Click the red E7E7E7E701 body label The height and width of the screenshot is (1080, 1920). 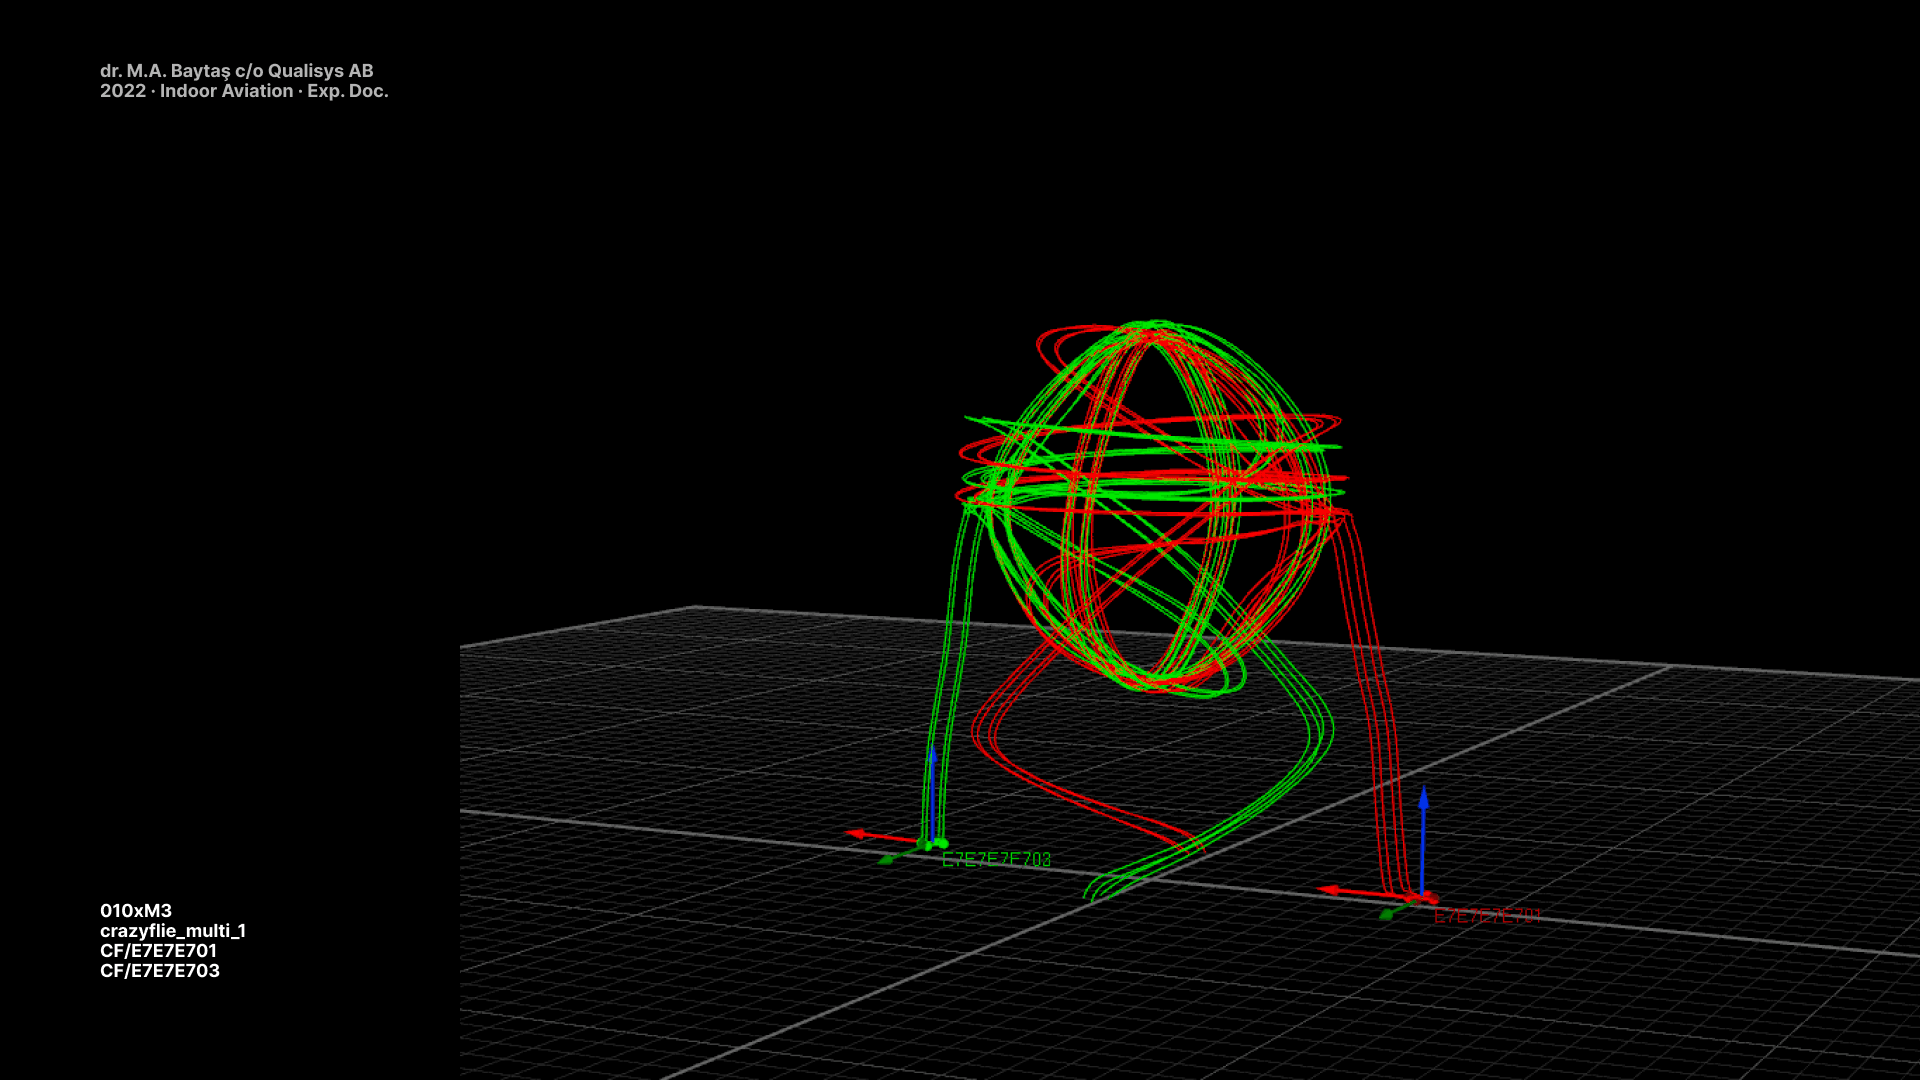pos(1487,916)
